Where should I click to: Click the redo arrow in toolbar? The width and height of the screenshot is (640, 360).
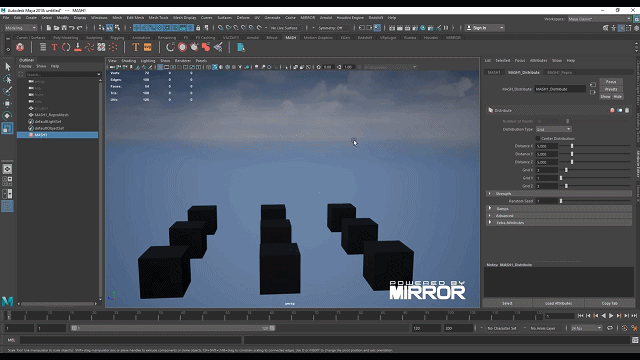click(x=80, y=28)
